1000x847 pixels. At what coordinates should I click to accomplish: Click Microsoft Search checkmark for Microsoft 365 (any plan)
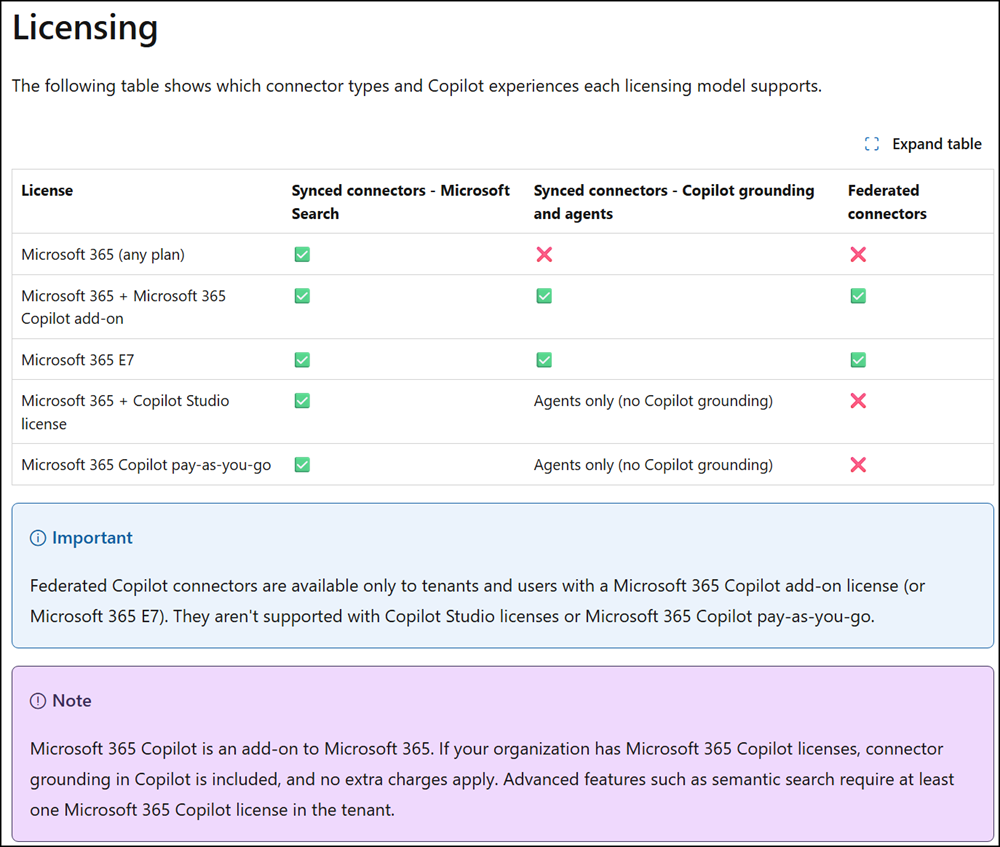[302, 254]
